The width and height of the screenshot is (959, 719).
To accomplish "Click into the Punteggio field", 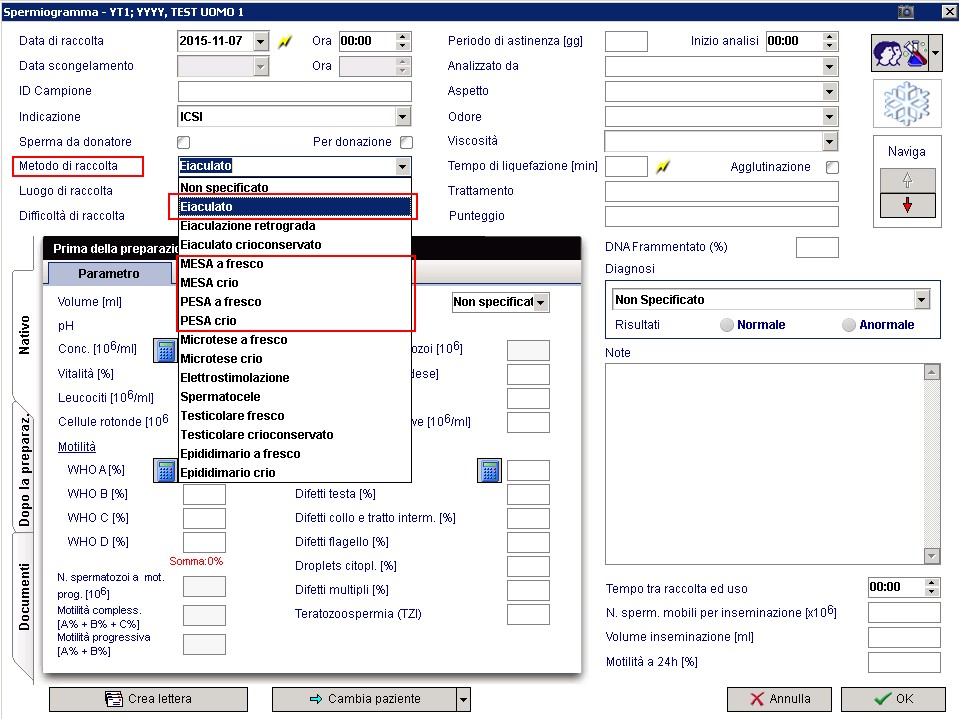I will pyautogui.click(x=722, y=216).
